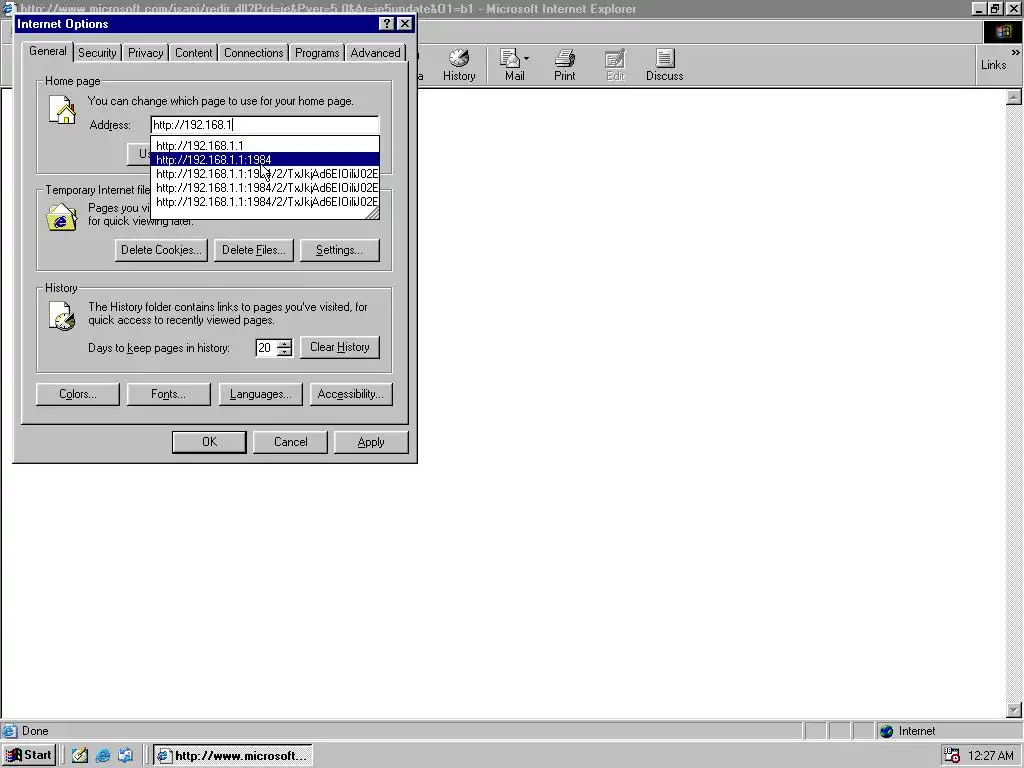Switch to the Content tab
The width and height of the screenshot is (1024, 768).
coord(193,53)
